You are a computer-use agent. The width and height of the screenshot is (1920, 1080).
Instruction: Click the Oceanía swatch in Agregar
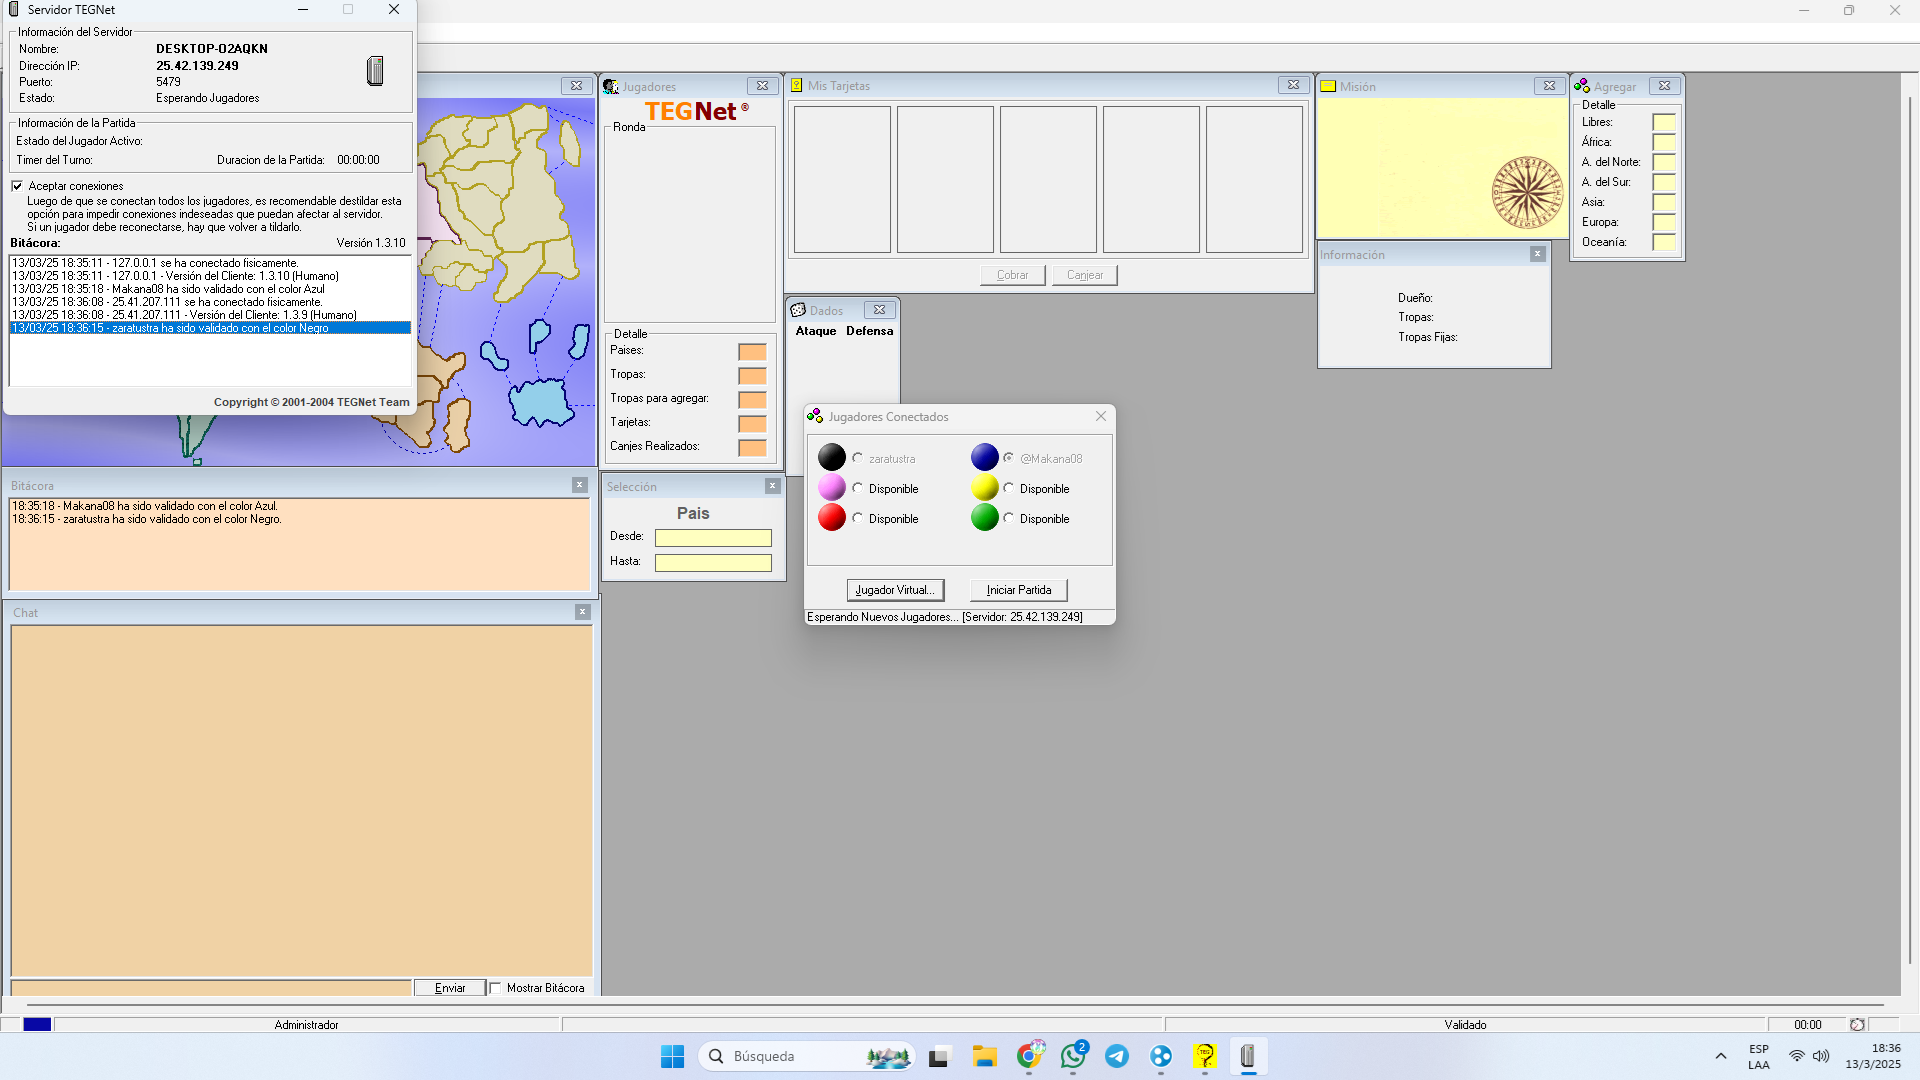[1664, 242]
